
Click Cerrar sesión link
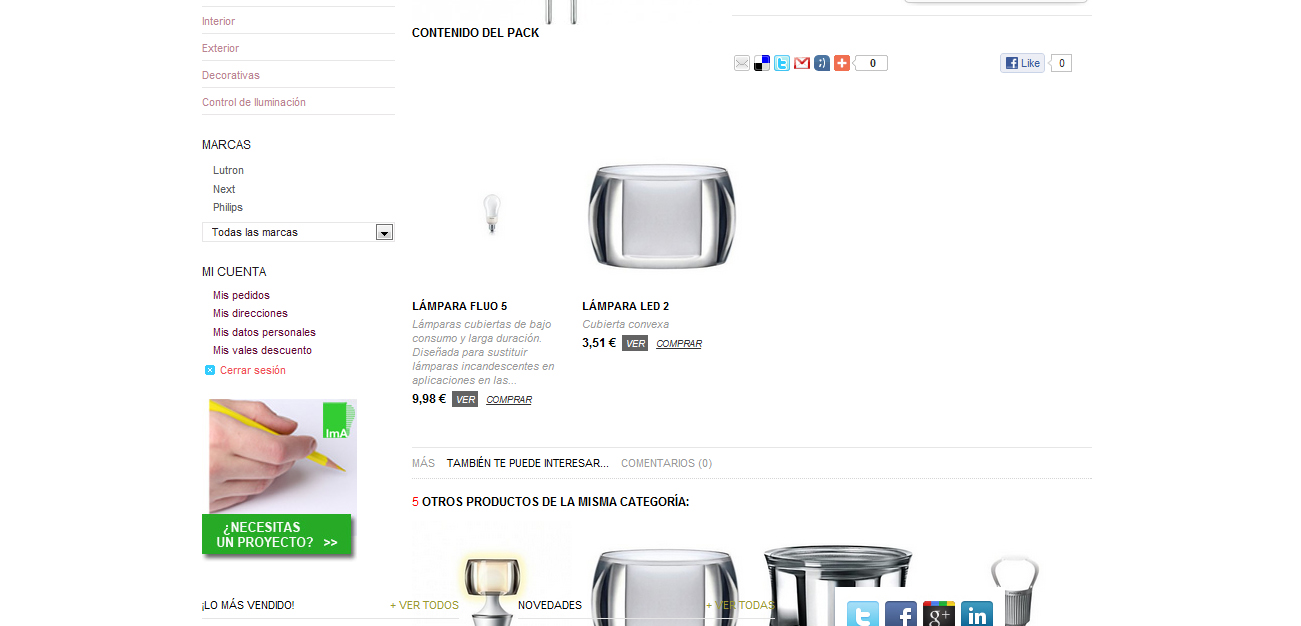click(x=253, y=370)
